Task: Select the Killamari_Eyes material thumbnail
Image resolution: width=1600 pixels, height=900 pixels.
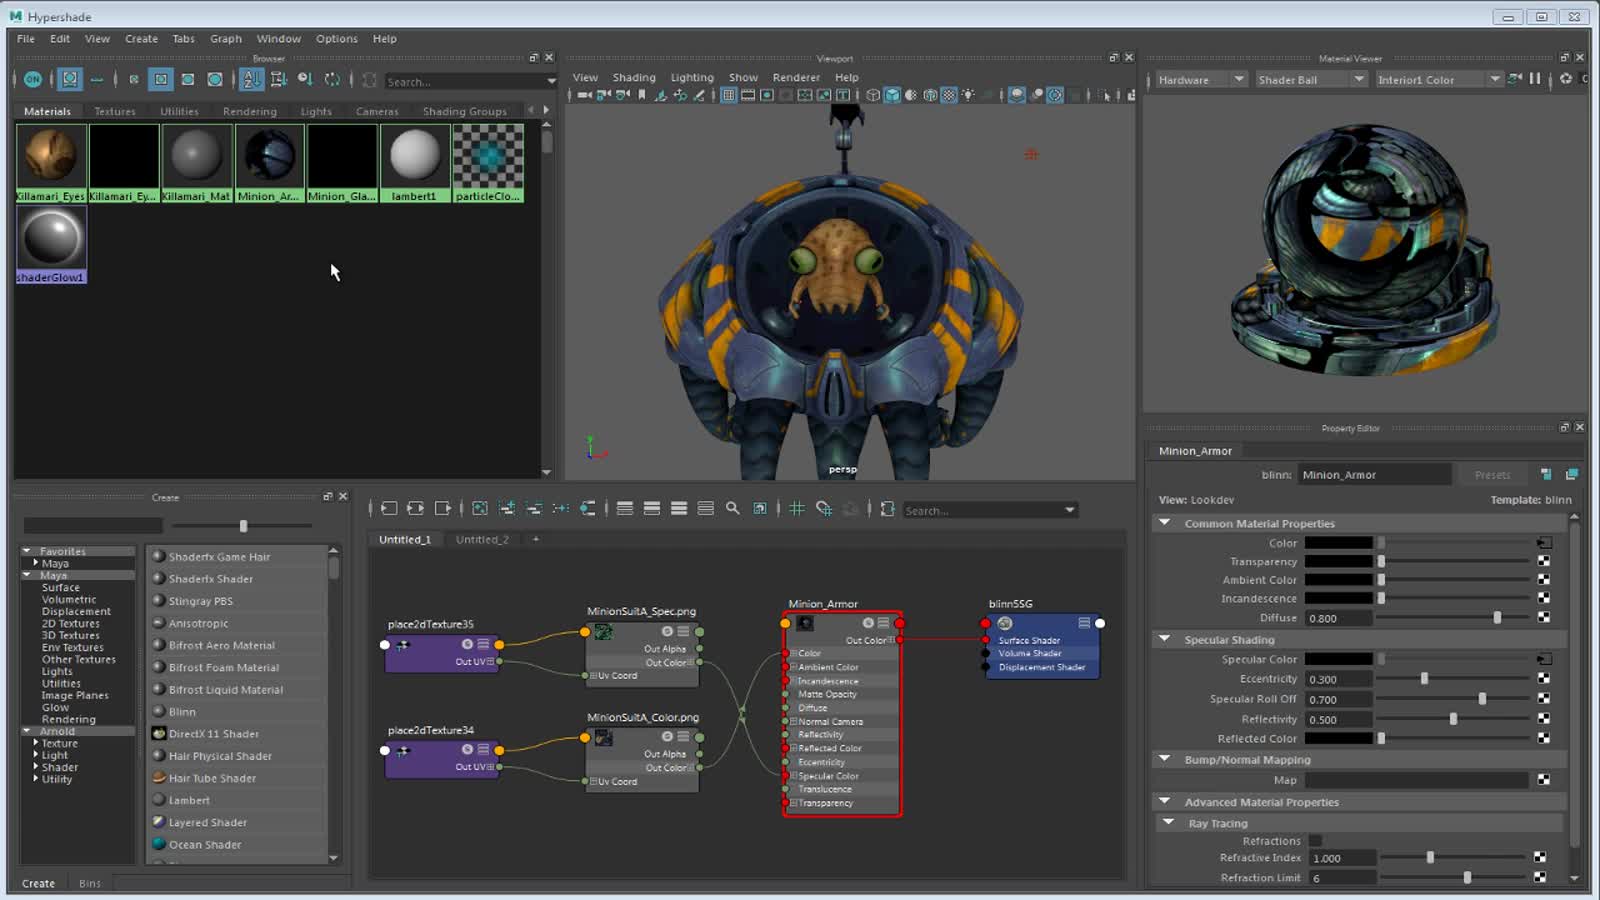Action: (x=51, y=163)
